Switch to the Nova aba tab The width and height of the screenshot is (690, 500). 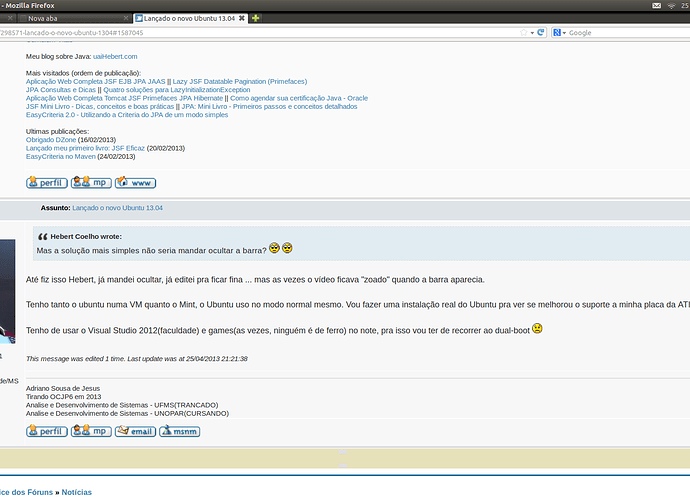[x=43, y=18]
